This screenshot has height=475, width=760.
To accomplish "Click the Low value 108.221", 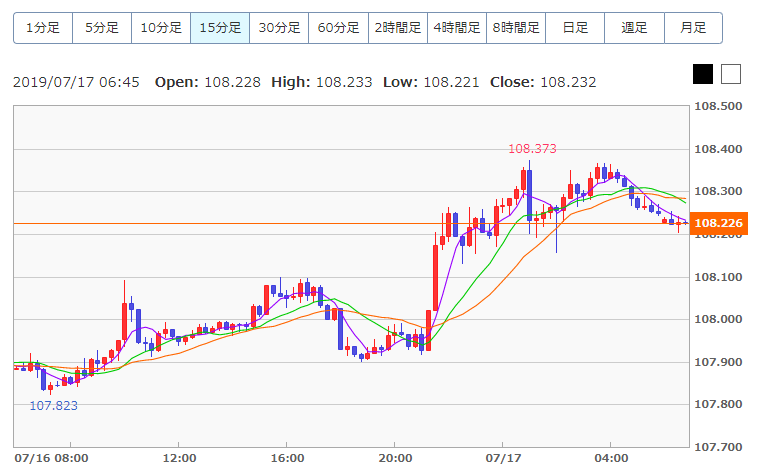I will (x=451, y=82).
